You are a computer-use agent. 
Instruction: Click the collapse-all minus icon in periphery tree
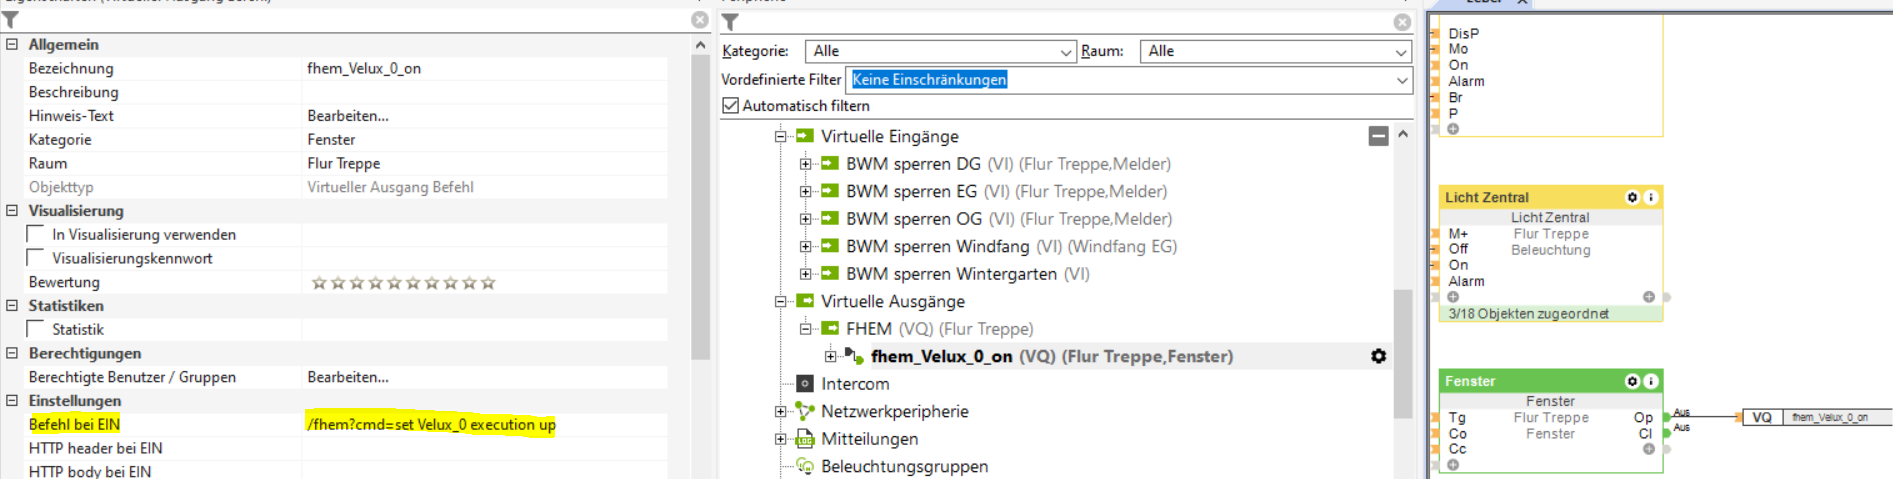point(1378,136)
